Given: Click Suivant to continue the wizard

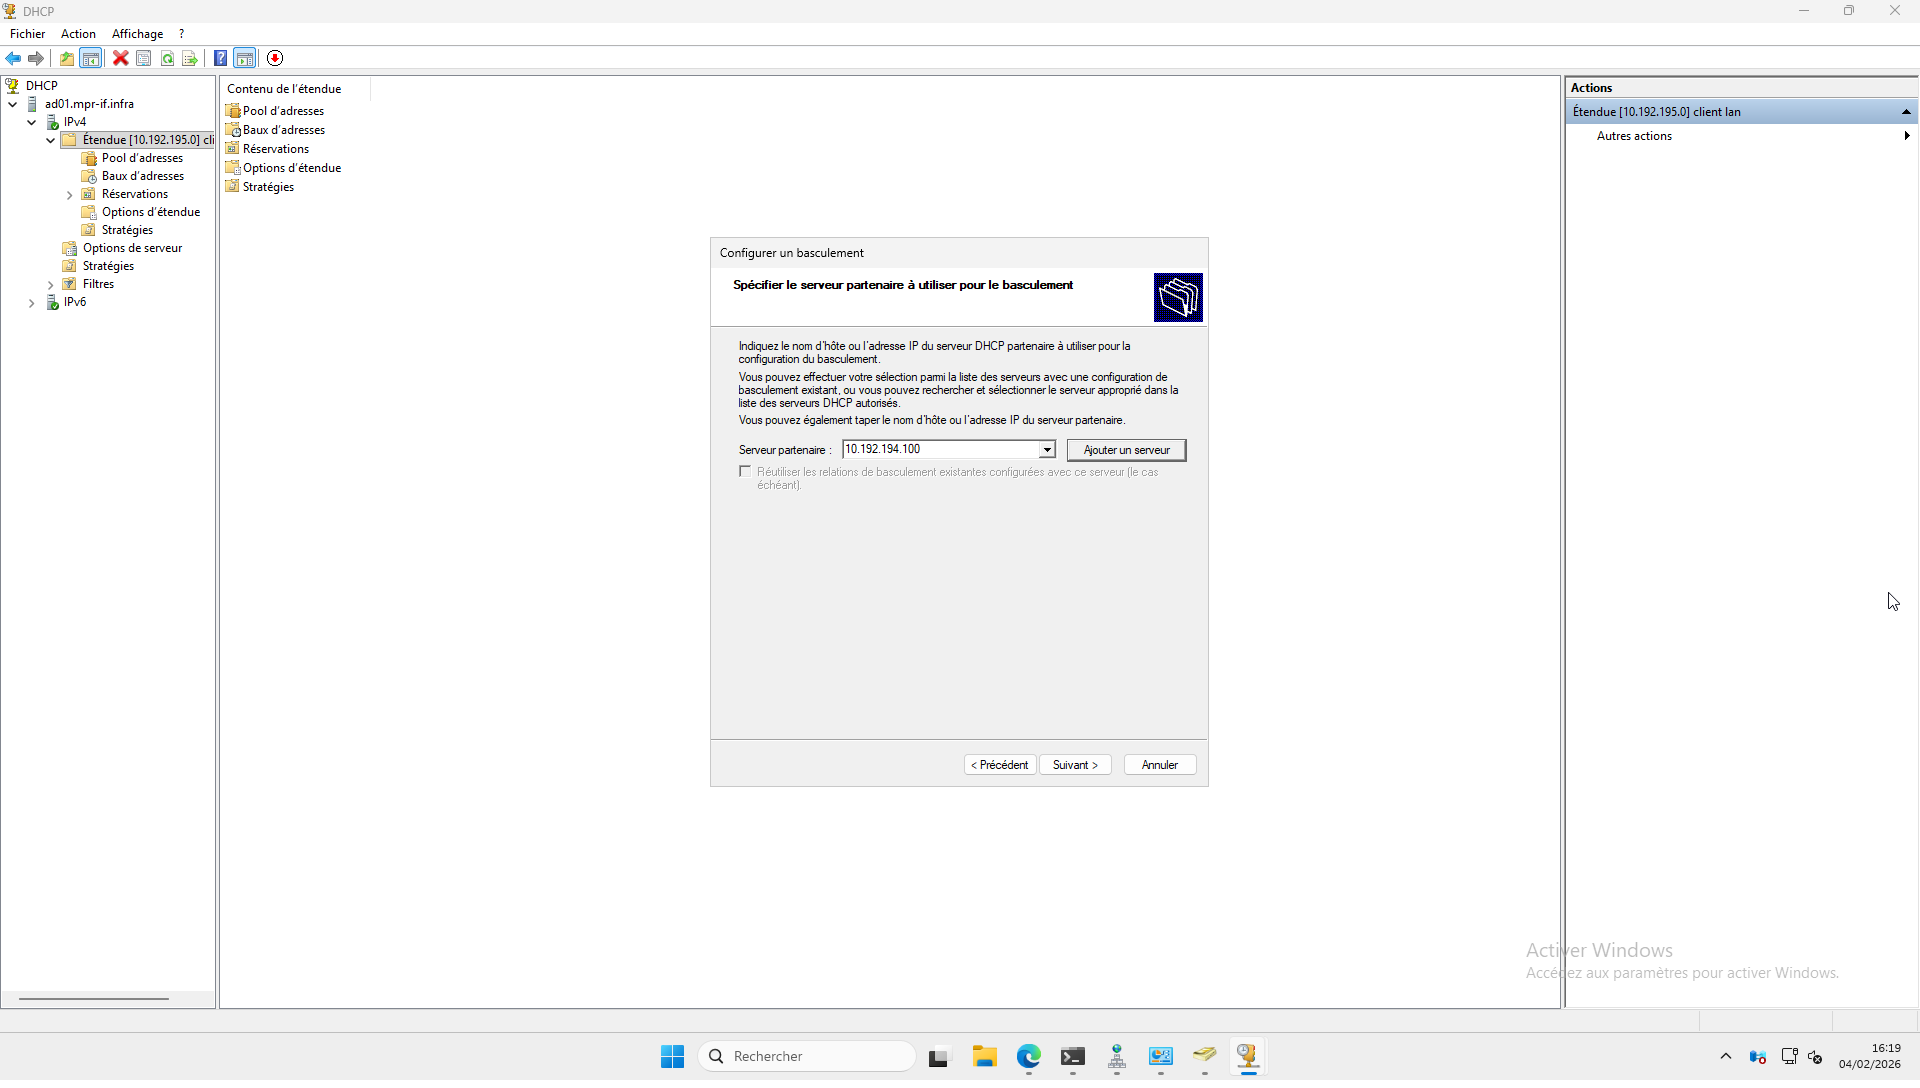Looking at the screenshot, I should coord(1075,765).
